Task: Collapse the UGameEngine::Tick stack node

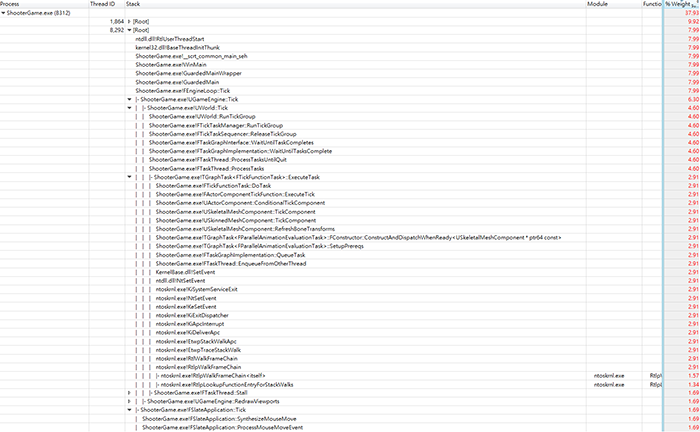Action: (x=129, y=100)
